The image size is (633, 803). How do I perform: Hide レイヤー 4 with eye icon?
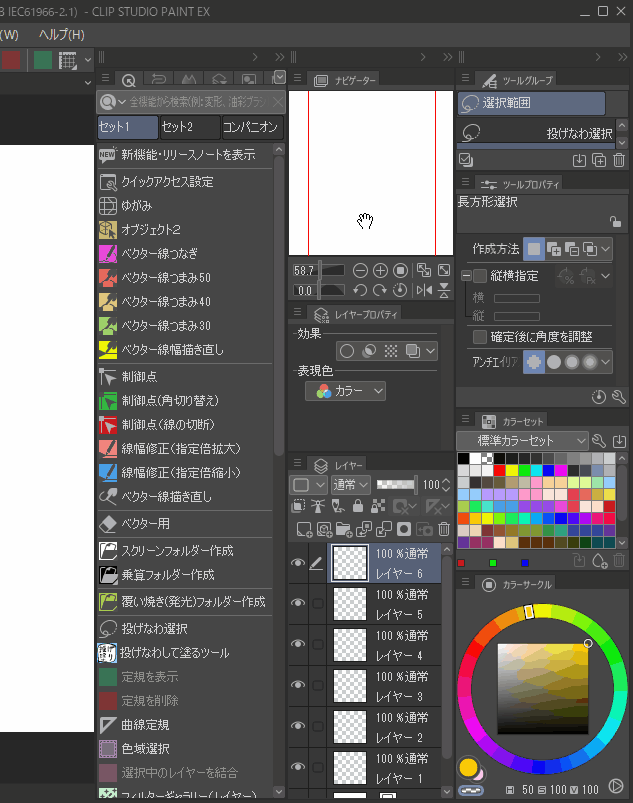tap(298, 644)
